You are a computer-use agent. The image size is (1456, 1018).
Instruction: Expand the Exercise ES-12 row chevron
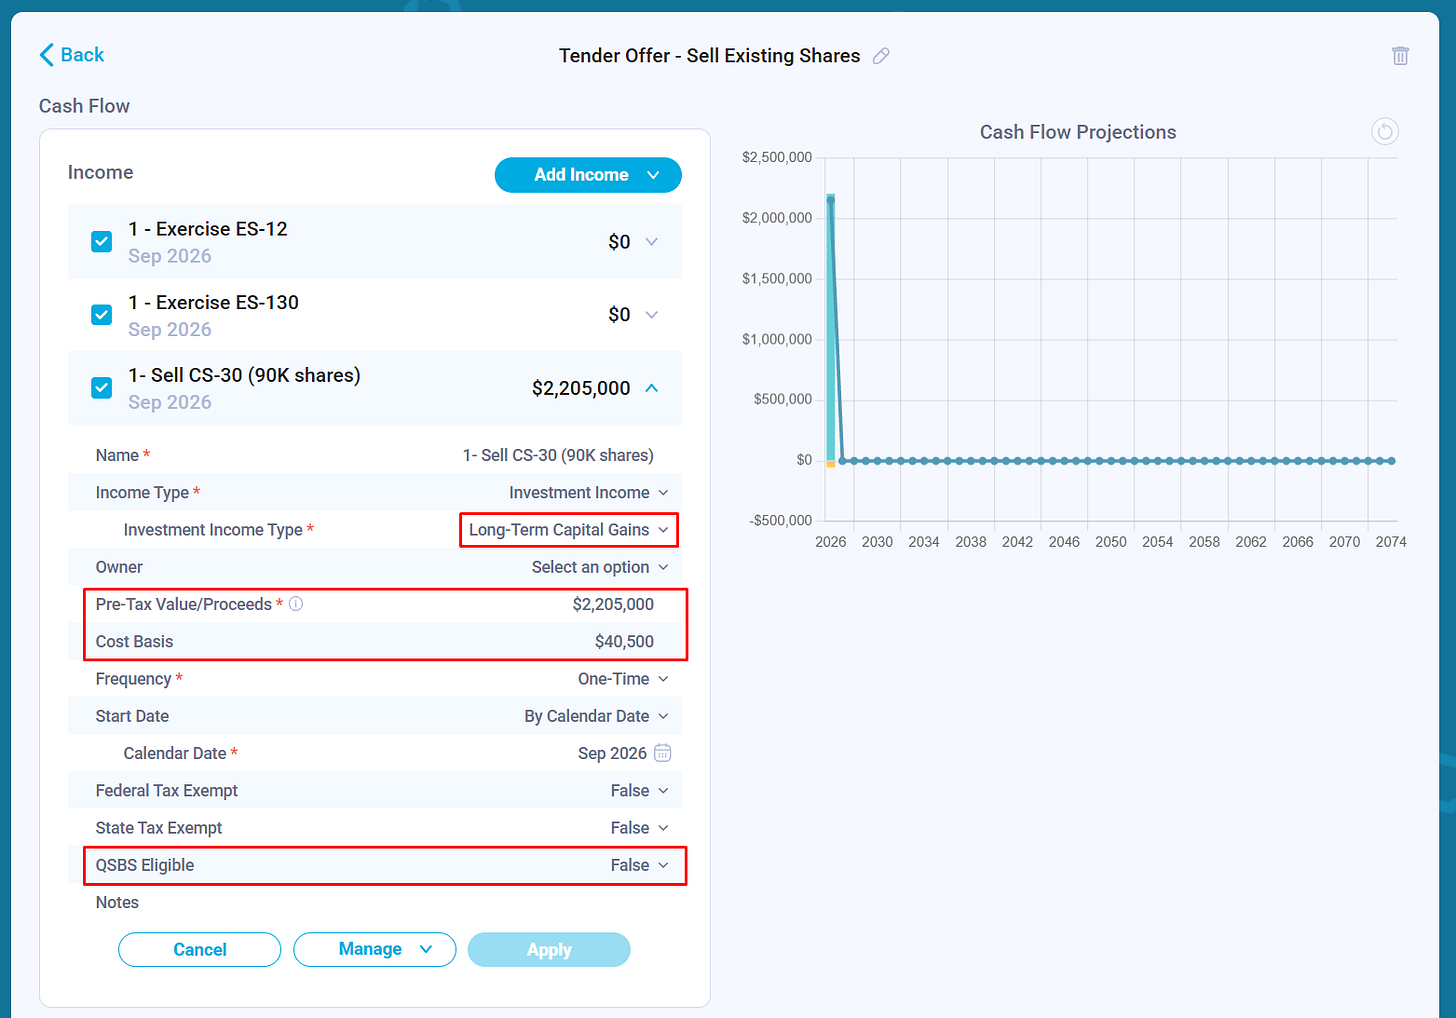point(652,242)
